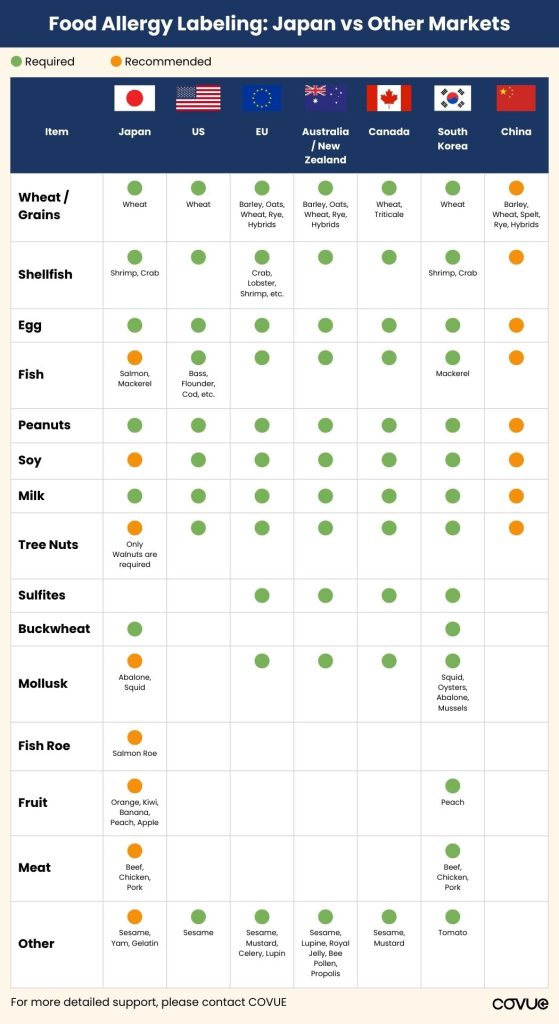559x1024 pixels.
Task: Select the EU flag icon
Action: click(262, 99)
